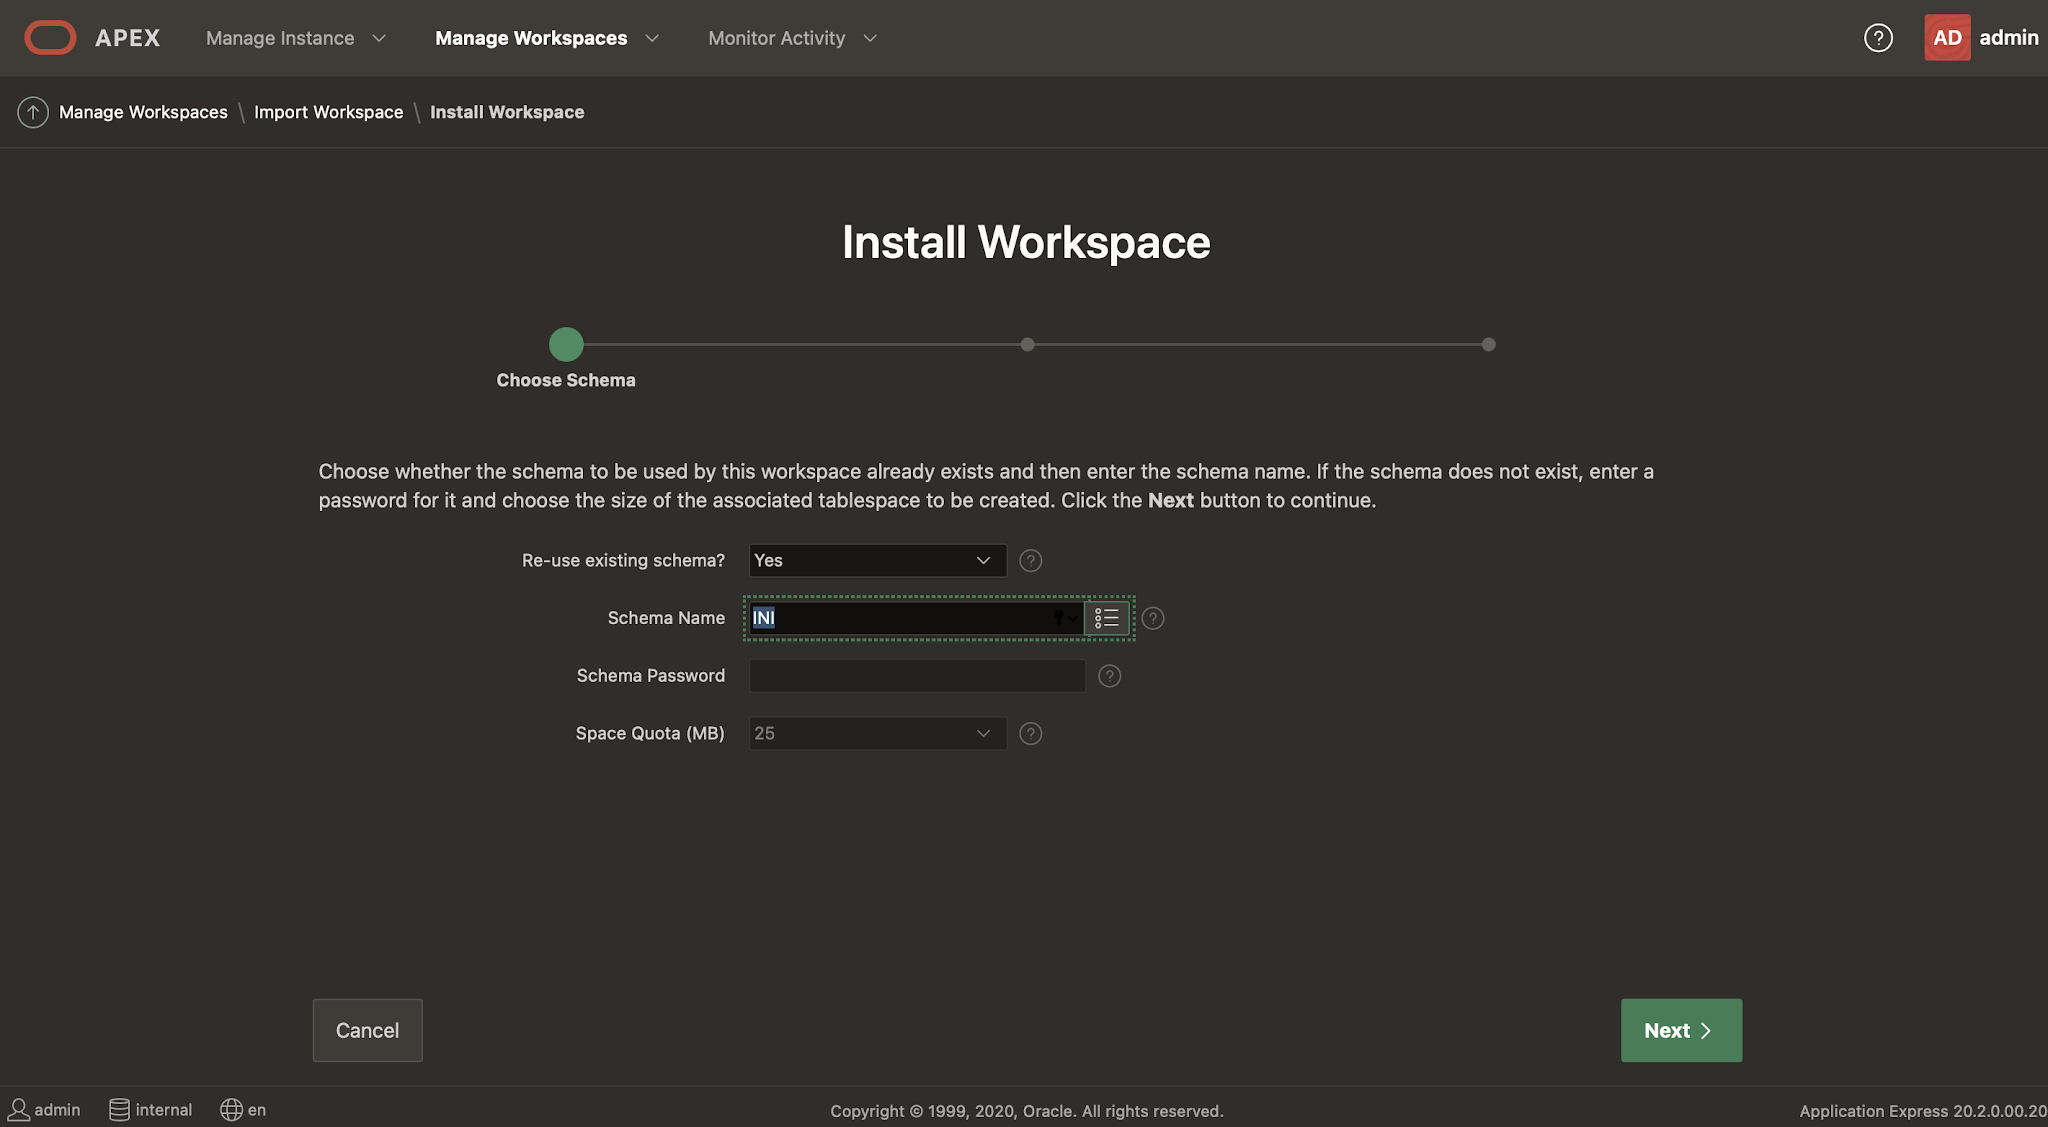Open the schema name list of values picker
The width and height of the screenshot is (2048, 1127).
(x=1107, y=618)
